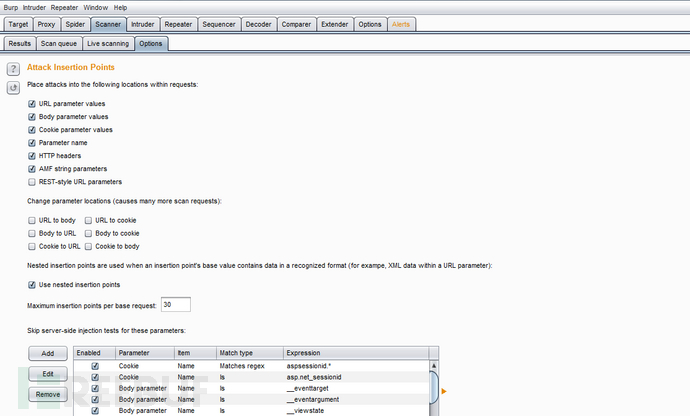Switch to the Proxy tab
The width and height of the screenshot is (690, 416).
[46, 24]
